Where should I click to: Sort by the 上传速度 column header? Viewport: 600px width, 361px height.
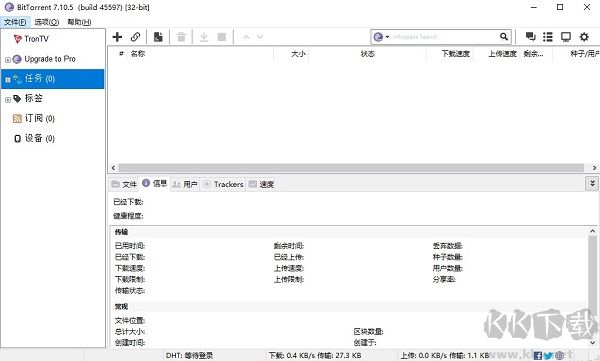pos(502,54)
